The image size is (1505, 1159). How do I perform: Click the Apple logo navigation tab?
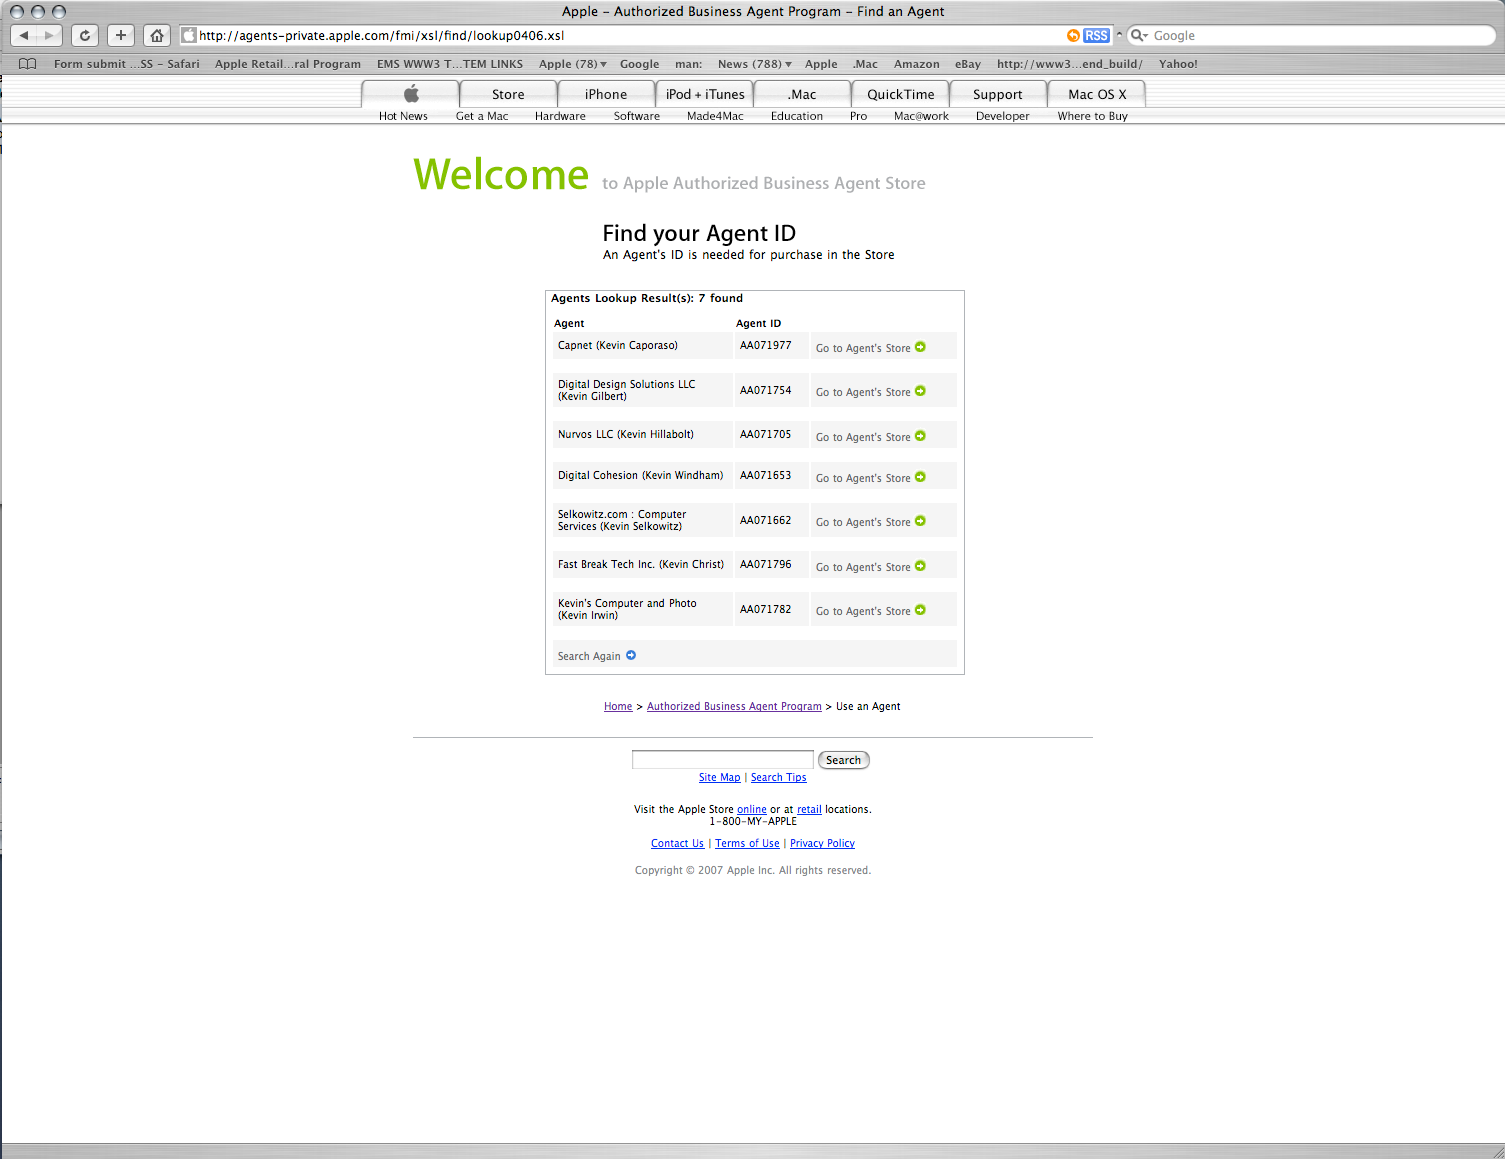click(x=411, y=94)
